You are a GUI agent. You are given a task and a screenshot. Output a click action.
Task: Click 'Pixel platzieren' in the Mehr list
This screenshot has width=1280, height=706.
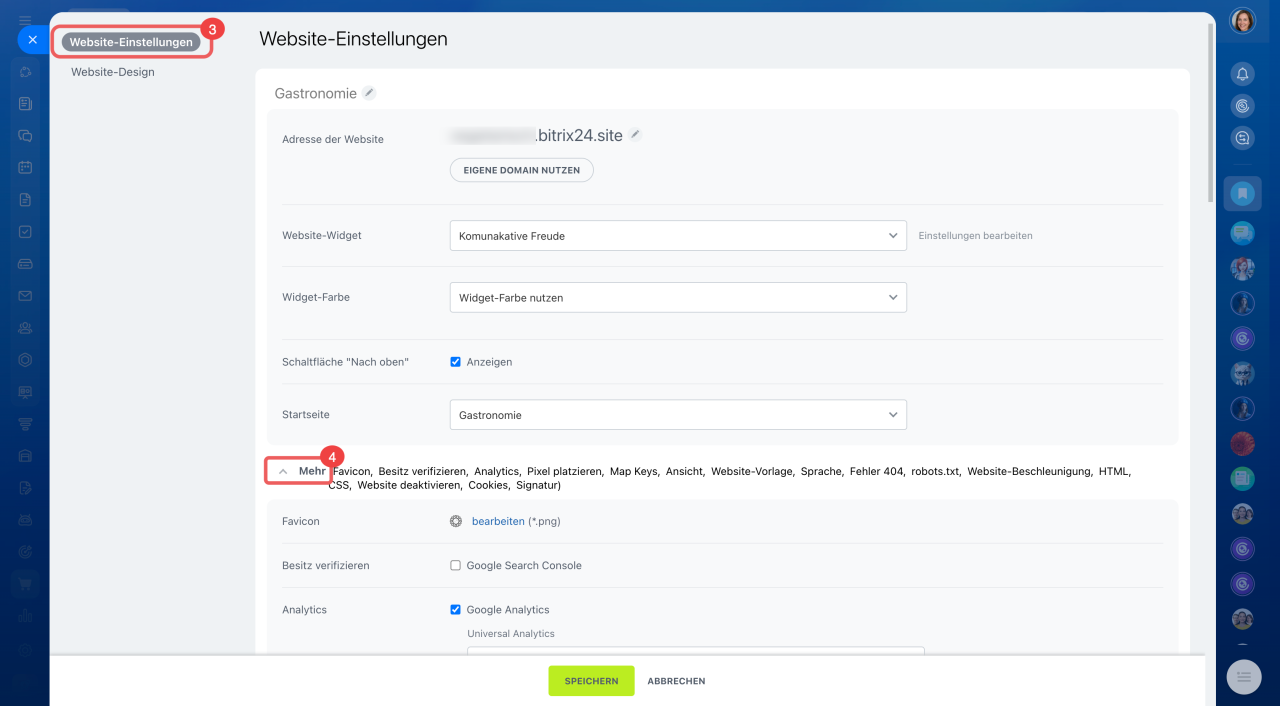click(564, 471)
